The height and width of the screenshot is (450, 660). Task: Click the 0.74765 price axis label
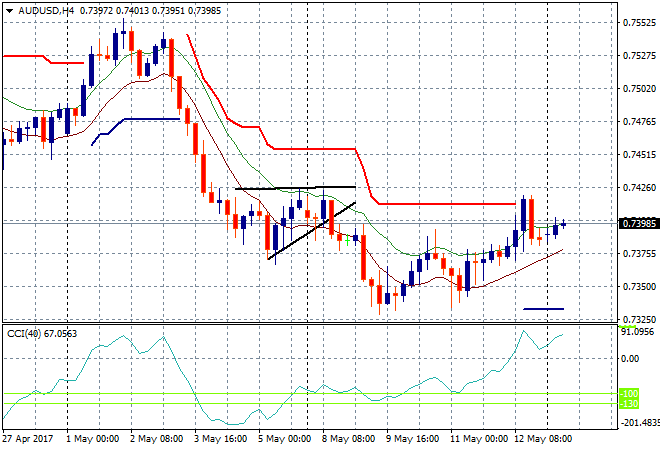point(639,122)
